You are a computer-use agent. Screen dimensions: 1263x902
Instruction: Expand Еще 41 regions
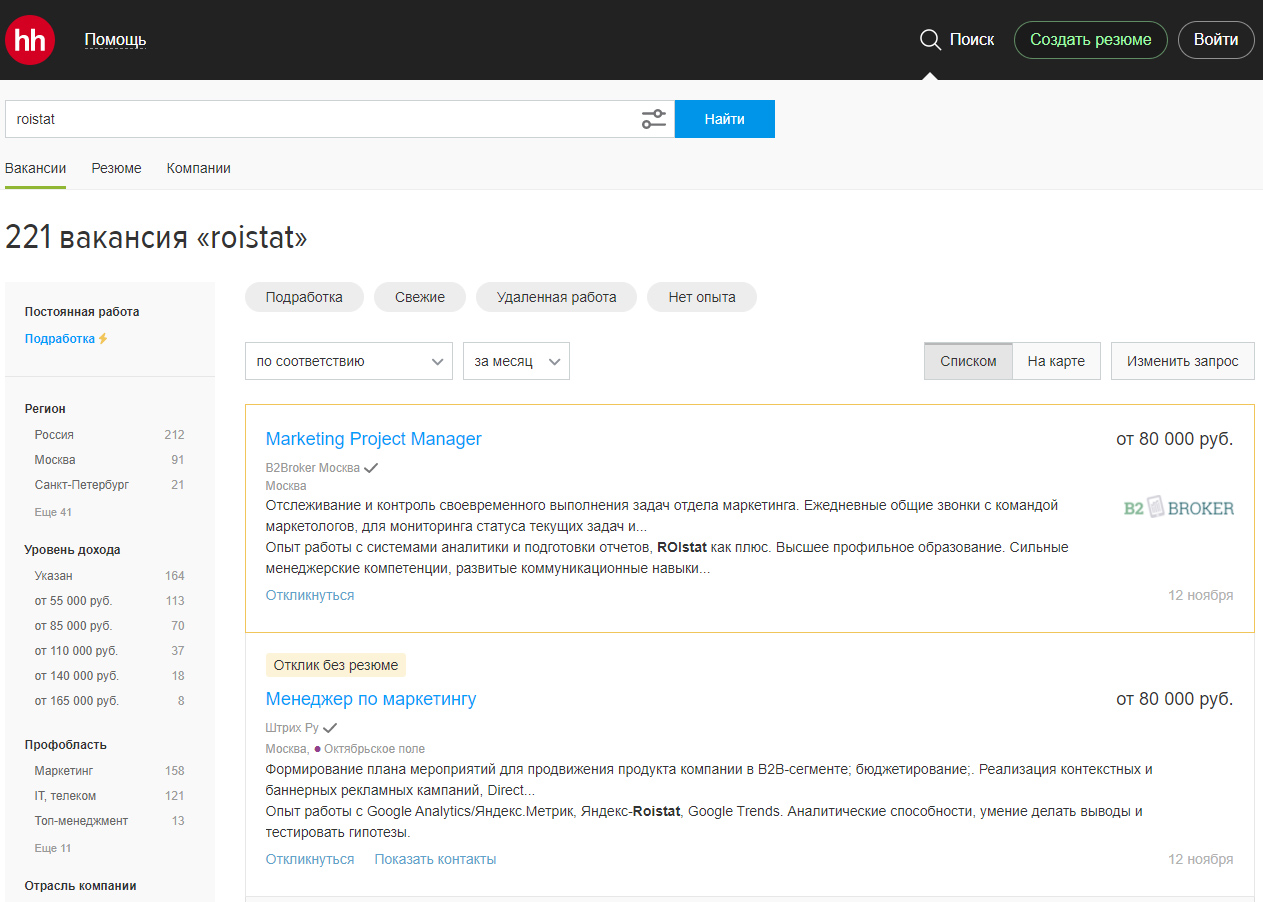coord(53,512)
